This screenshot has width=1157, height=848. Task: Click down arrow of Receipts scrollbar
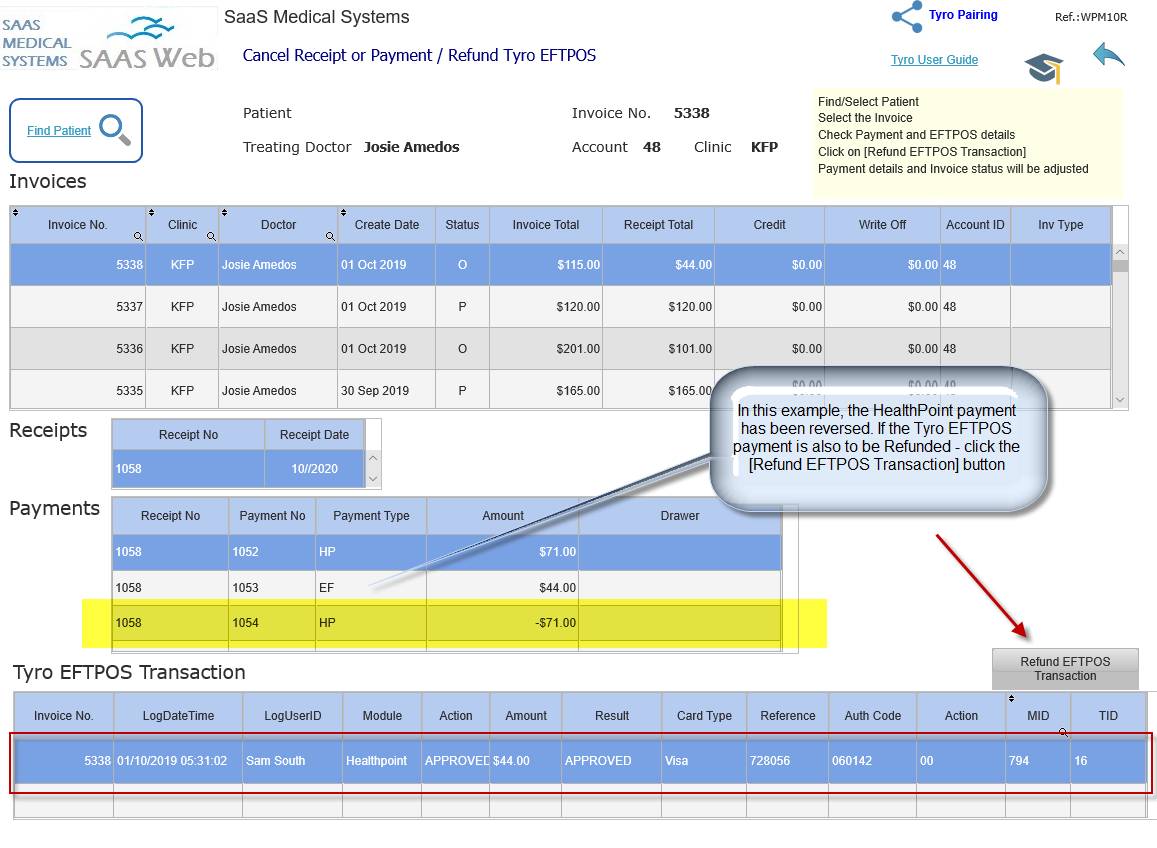(373, 479)
